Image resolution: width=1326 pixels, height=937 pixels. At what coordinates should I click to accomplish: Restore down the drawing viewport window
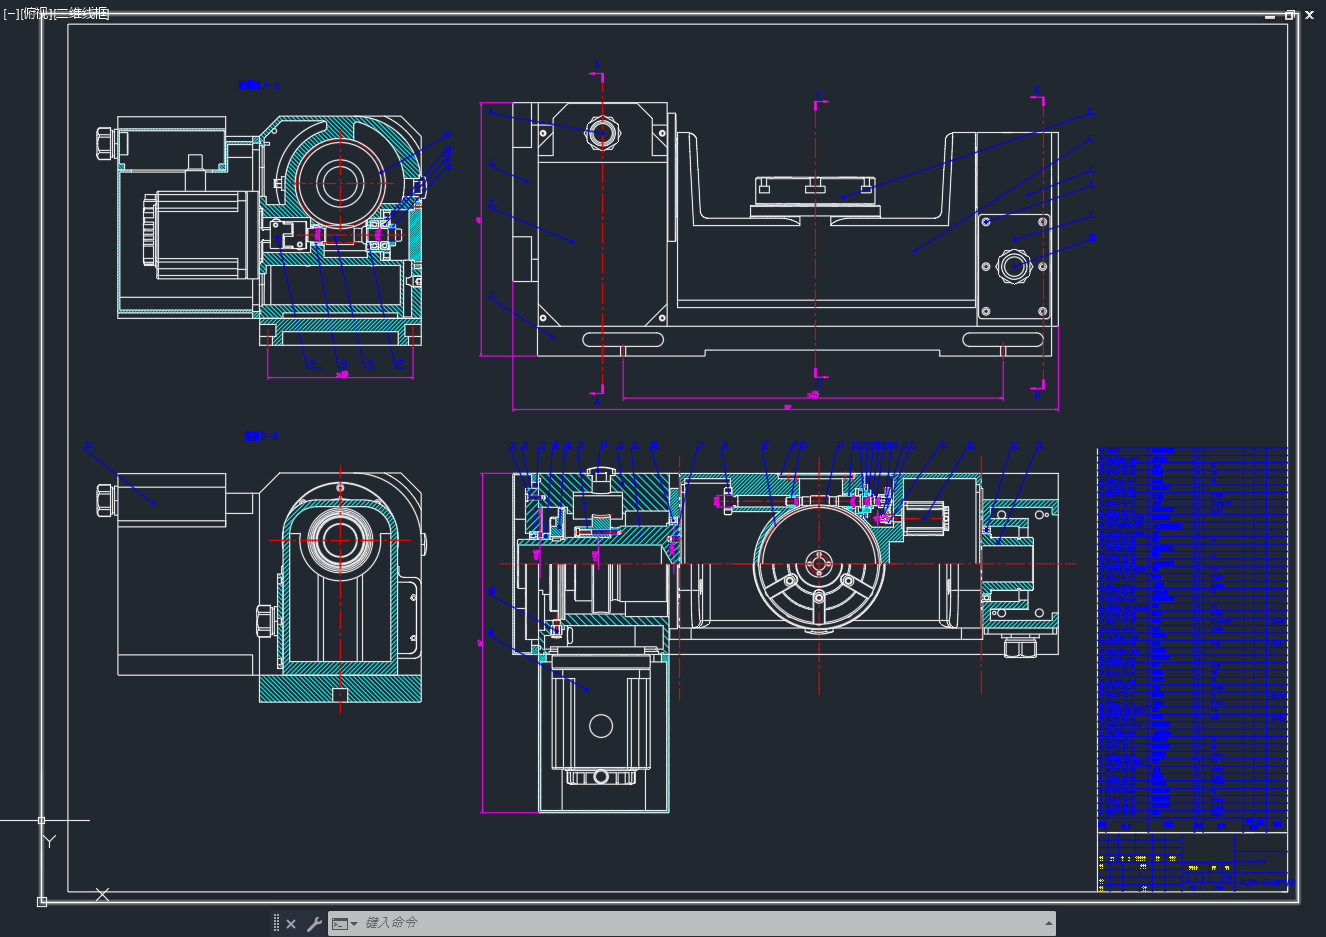[1290, 15]
